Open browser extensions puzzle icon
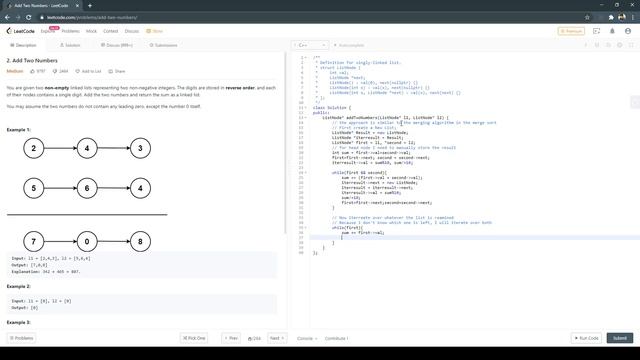Viewport: 640px width, 360px height. 611,17
